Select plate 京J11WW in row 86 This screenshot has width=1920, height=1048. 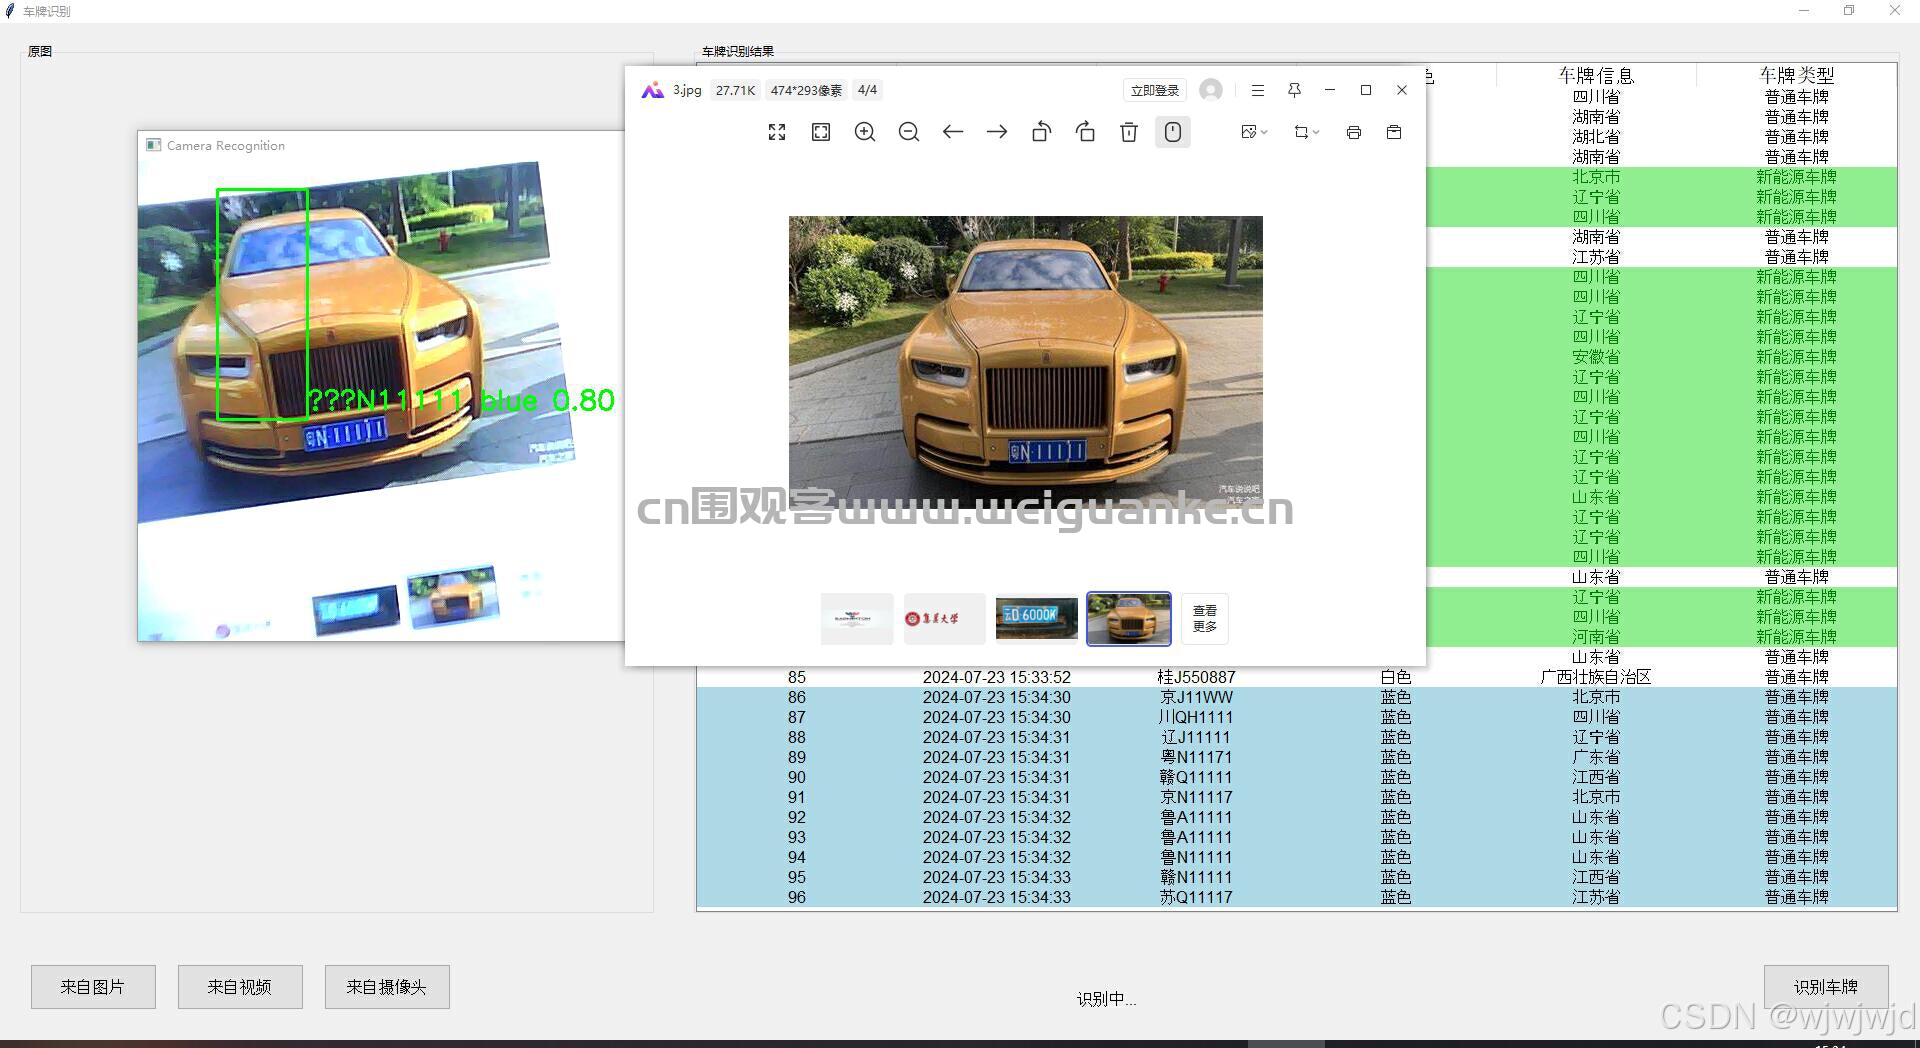point(1197,697)
